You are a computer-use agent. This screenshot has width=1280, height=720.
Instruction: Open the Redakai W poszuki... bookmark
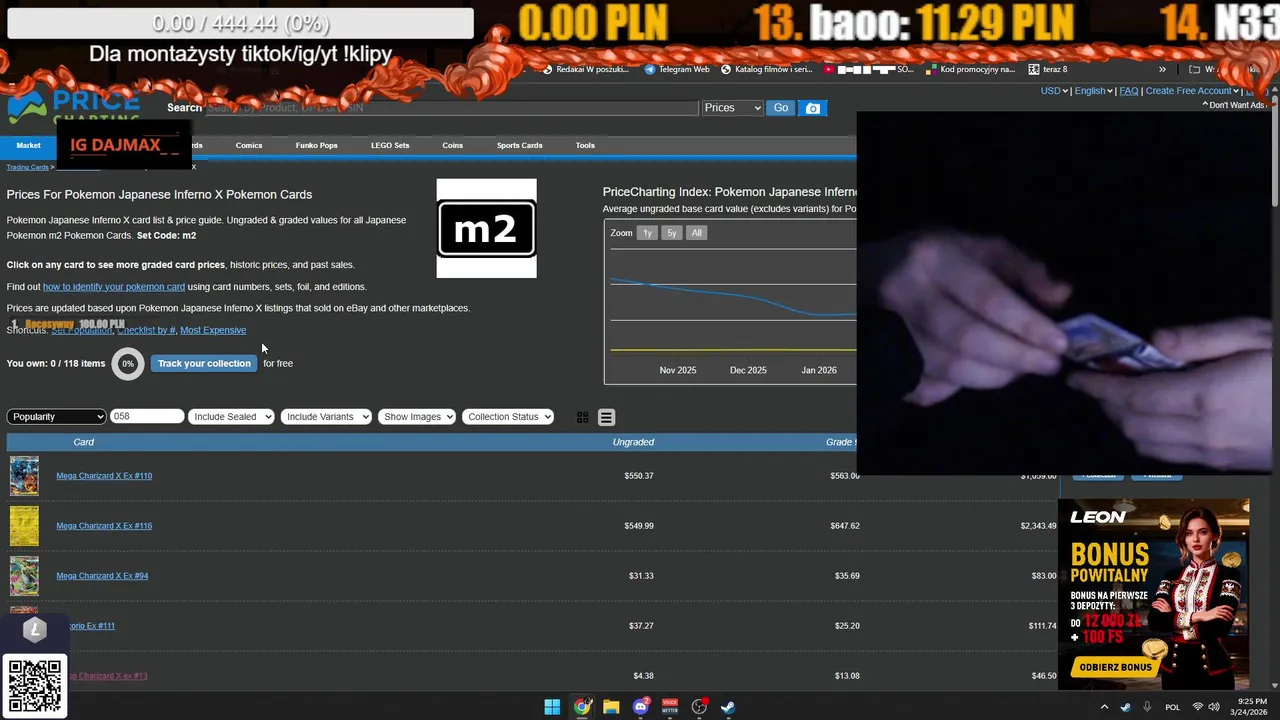click(x=586, y=69)
